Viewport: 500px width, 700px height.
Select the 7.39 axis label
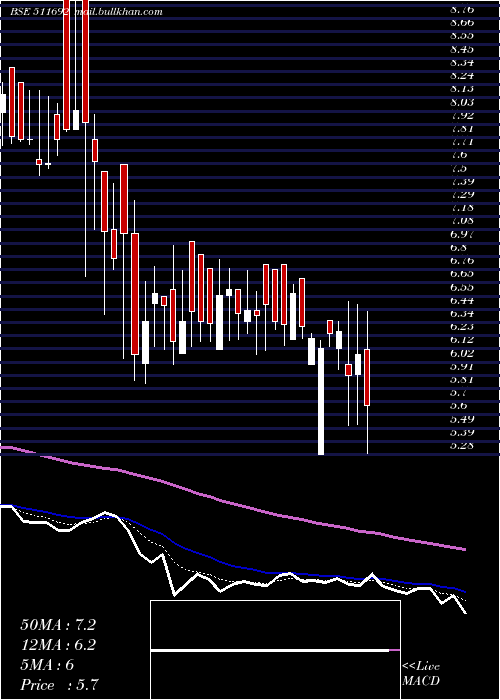click(462, 181)
